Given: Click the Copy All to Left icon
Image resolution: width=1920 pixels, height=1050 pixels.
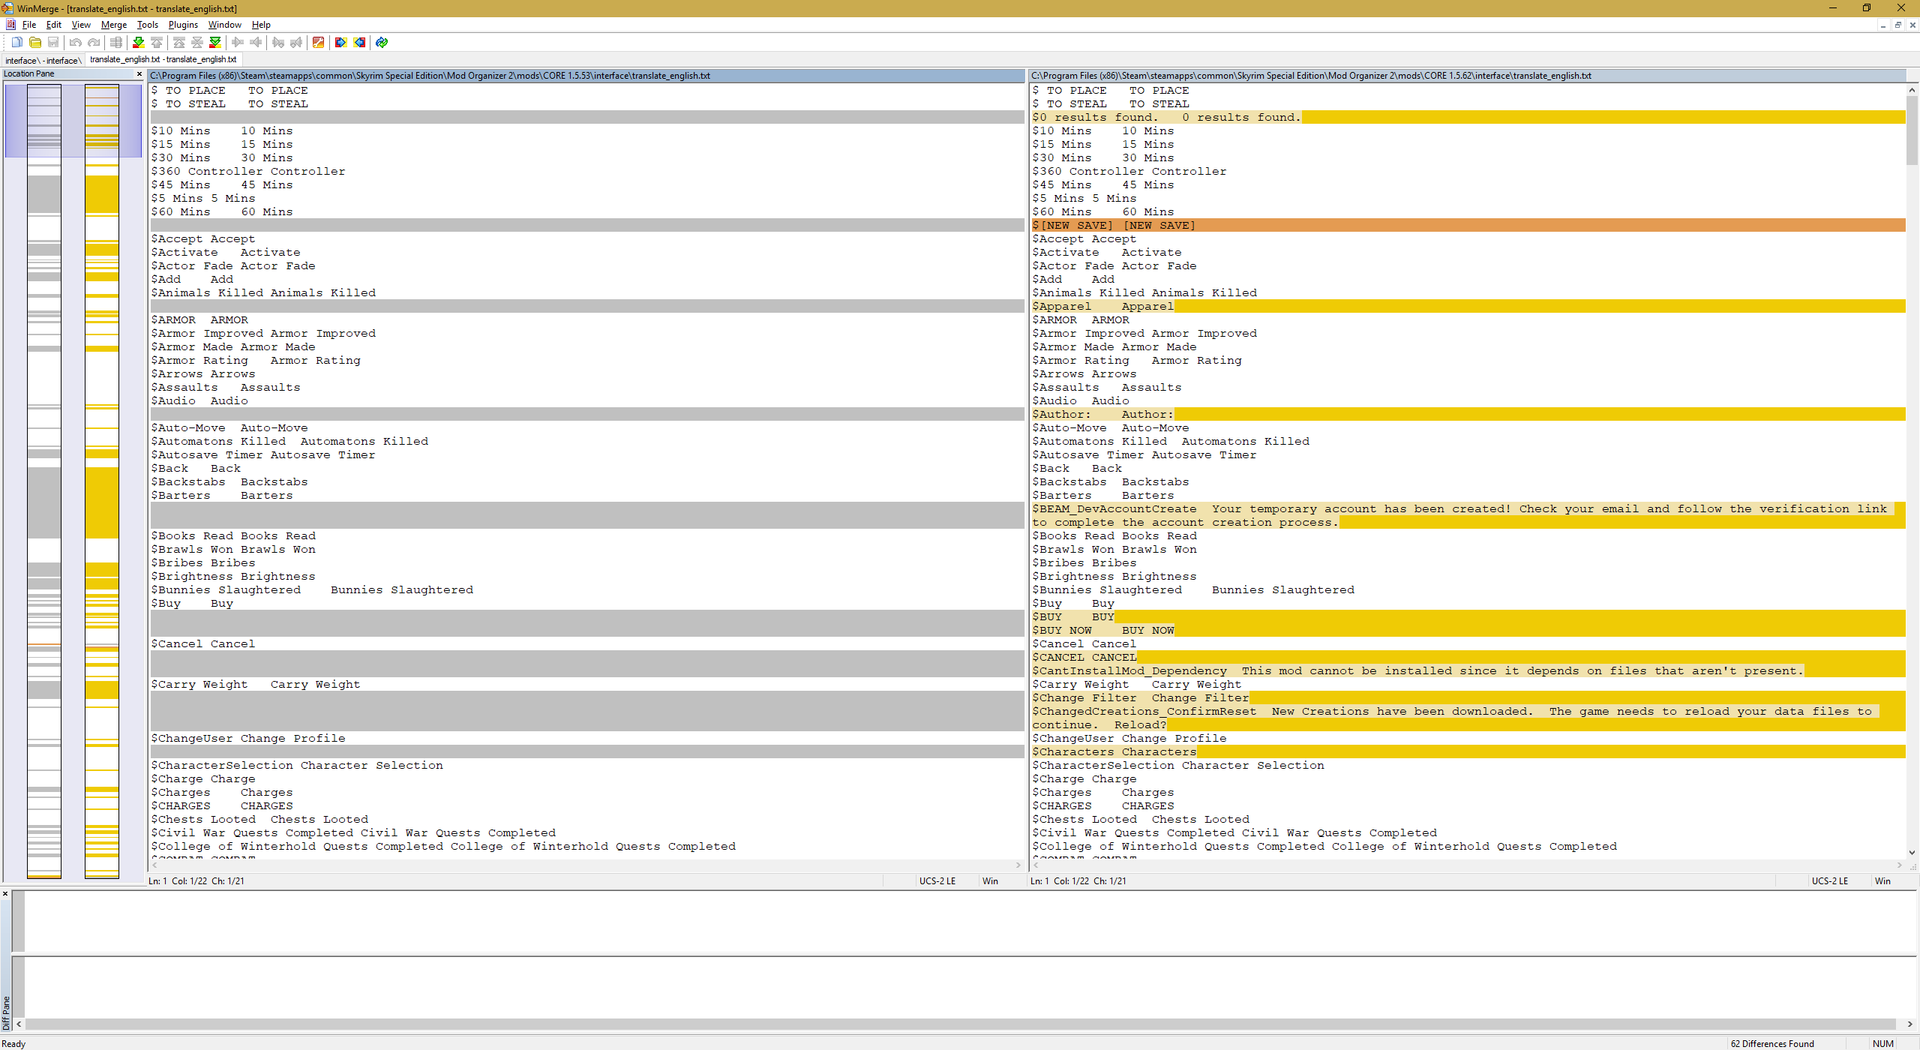Looking at the screenshot, I should (359, 42).
